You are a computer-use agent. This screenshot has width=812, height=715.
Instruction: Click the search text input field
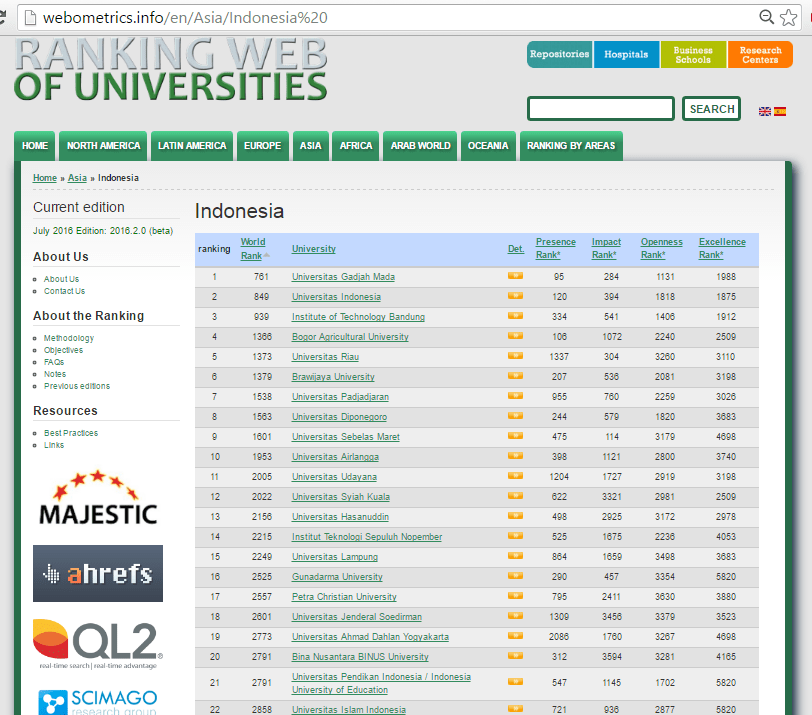tap(601, 109)
